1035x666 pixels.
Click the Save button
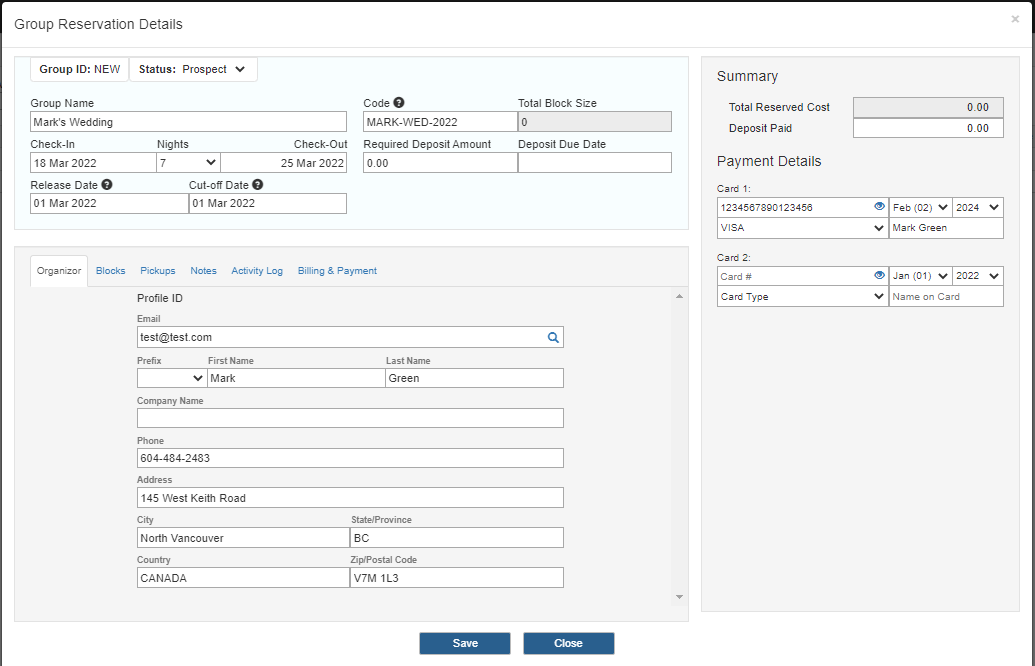point(465,644)
